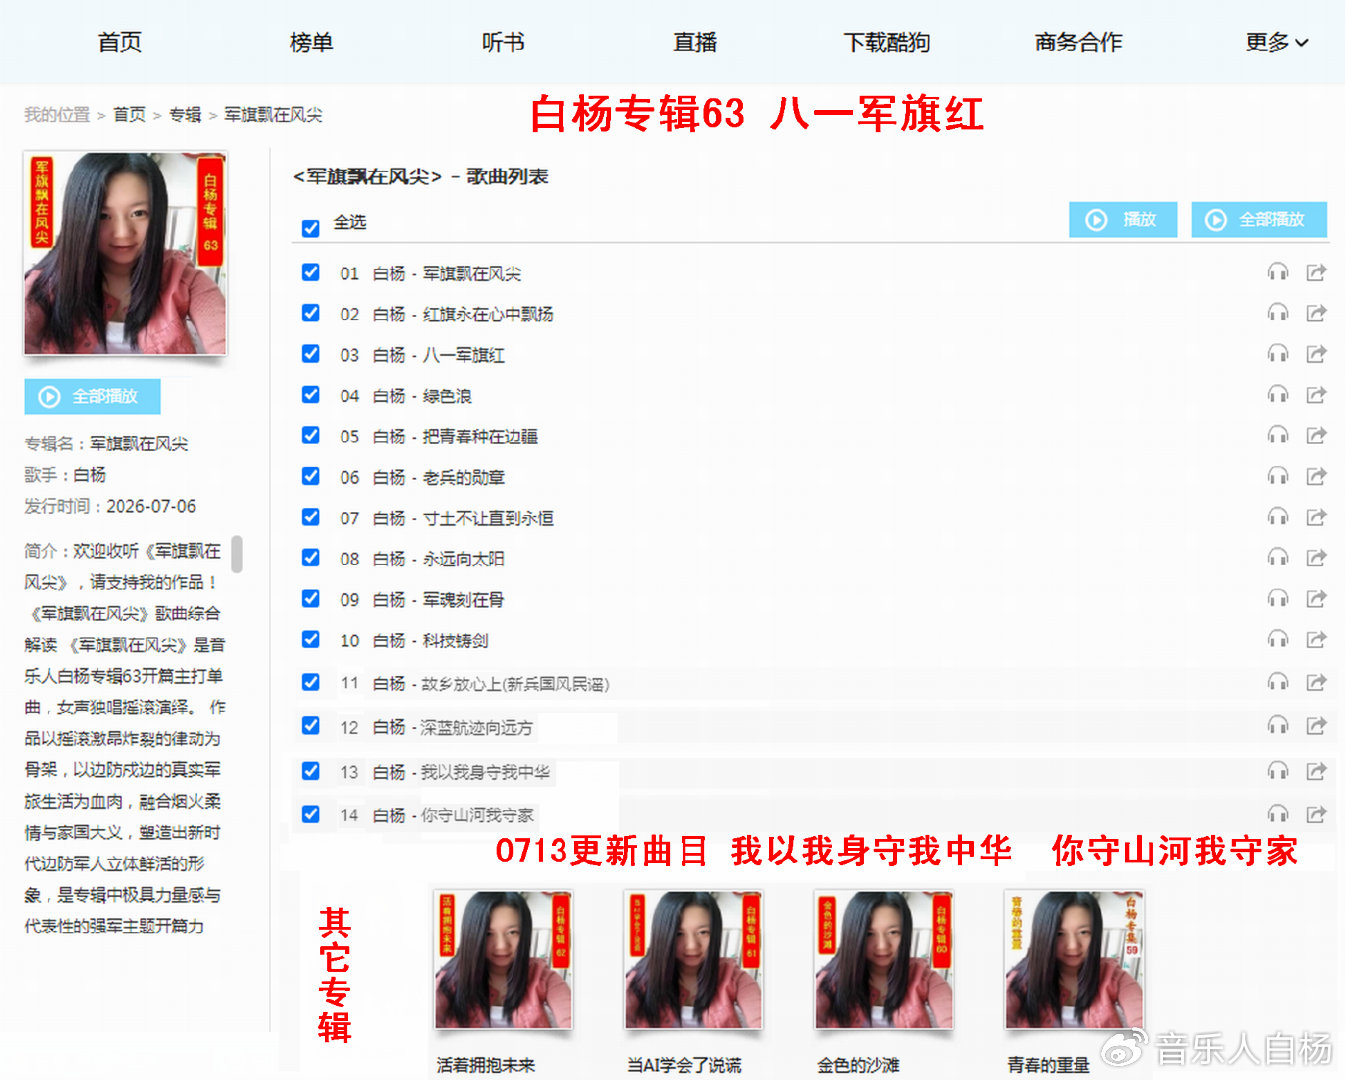The width and height of the screenshot is (1345, 1080).
Task: Share the song 老兵的勋章
Action: (x=1316, y=476)
